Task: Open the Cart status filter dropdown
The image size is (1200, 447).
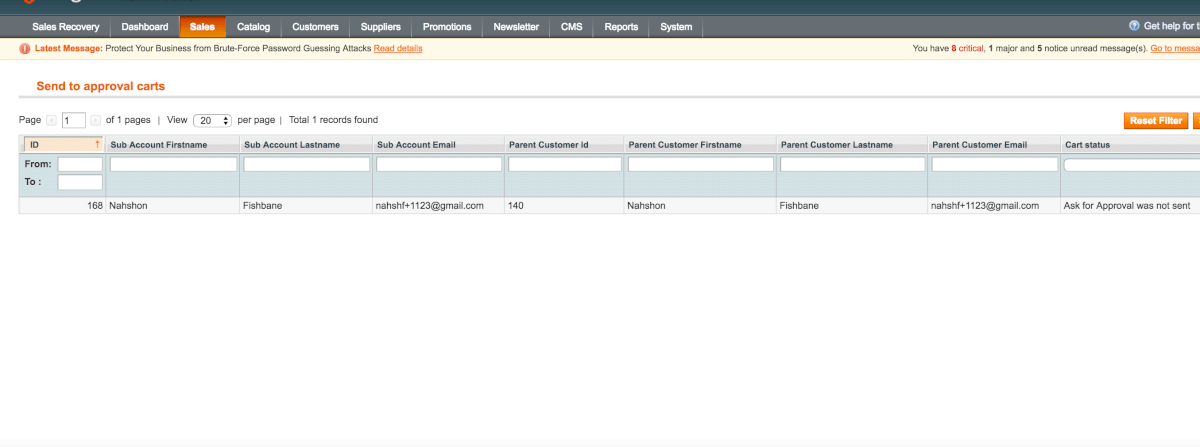Action: pyautogui.click(x=1130, y=164)
